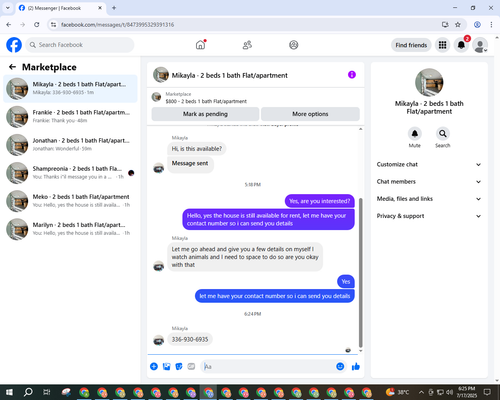Open a new browser tab

[114, 8]
